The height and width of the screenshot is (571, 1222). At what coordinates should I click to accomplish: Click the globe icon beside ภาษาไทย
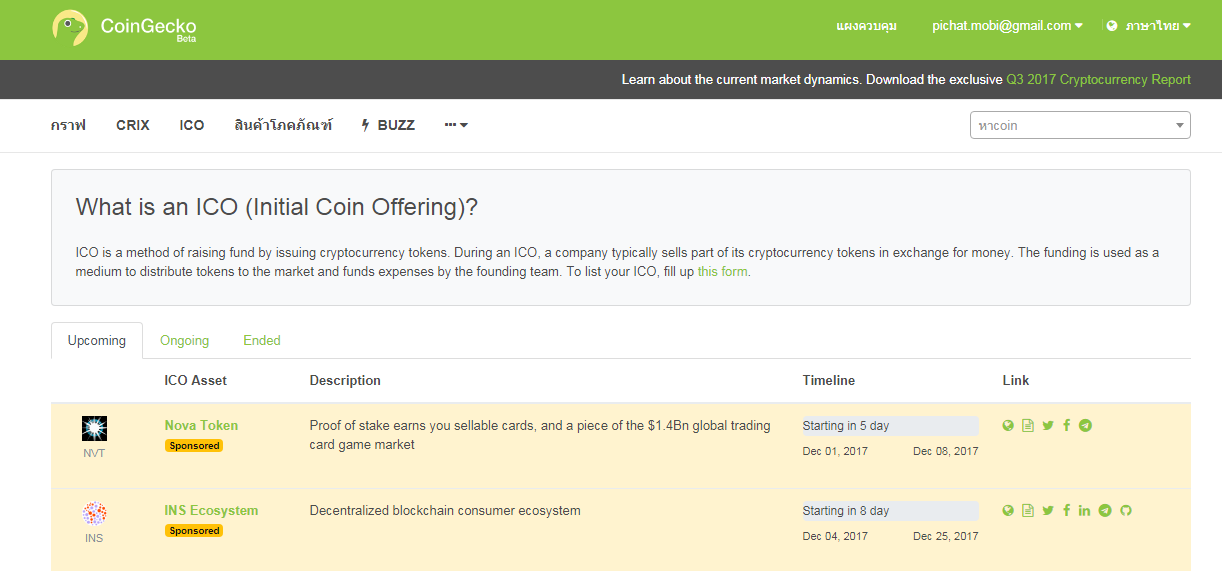1112,26
